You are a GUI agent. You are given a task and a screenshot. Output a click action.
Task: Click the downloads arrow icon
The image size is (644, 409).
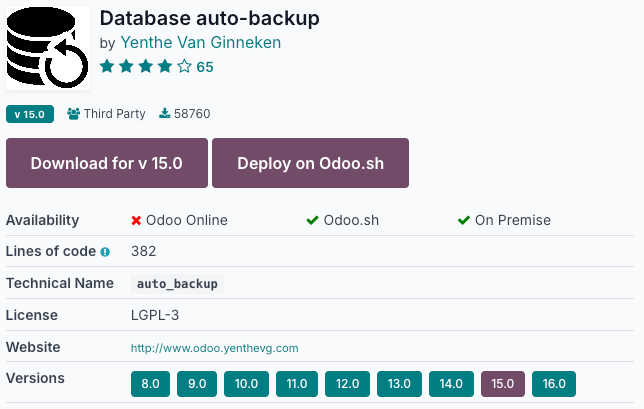pos(165,113)
